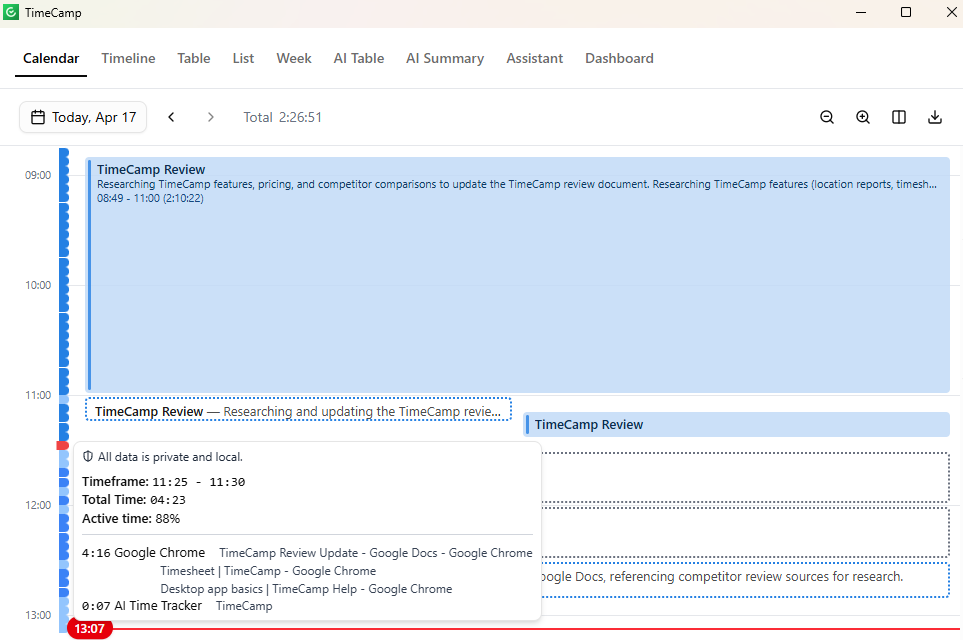Click 'Desktop app basics | TimeCamp Help' line
The image size is (963, 640).
pyautogui.click(x=306, y=588)
